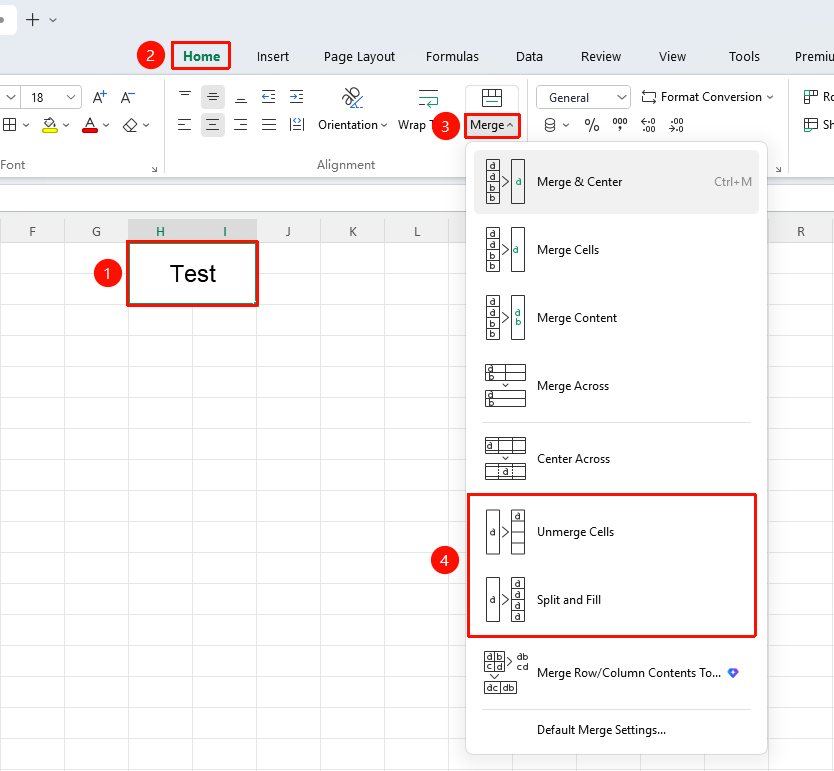
Task: Open the Page Layout tab
Action: (360, 56)
